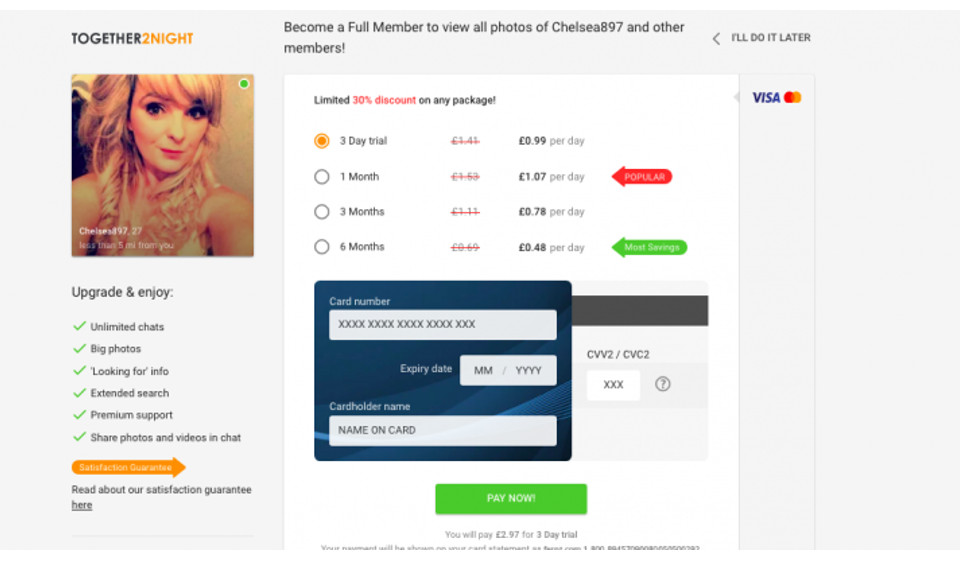This screenshot has width=960, height=561.
Task: Open the satisfaction guarantee 'here' link
Action: (x=82, y=505)
